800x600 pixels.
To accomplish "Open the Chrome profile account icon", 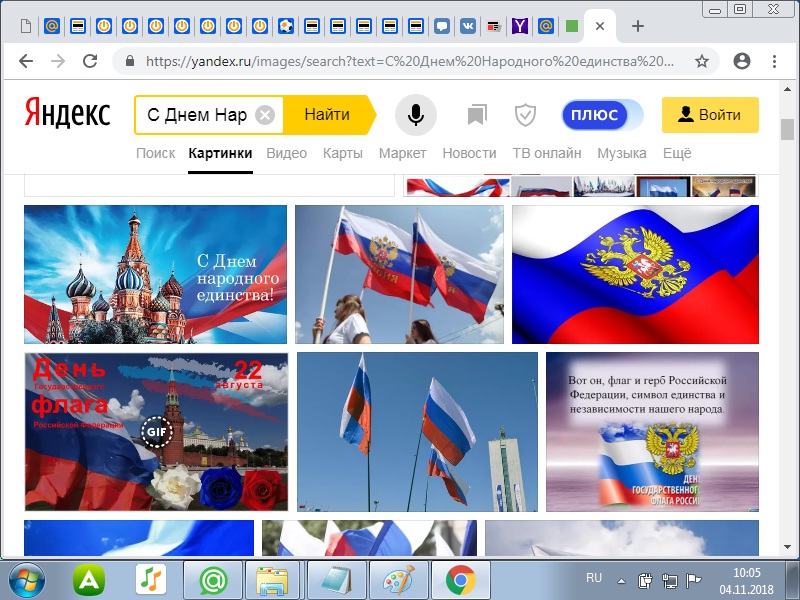I will [x=741, y=61].
